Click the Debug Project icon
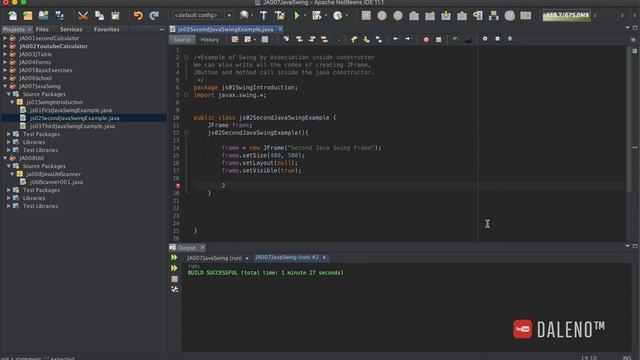640x360 pixels. click(316, 16)
